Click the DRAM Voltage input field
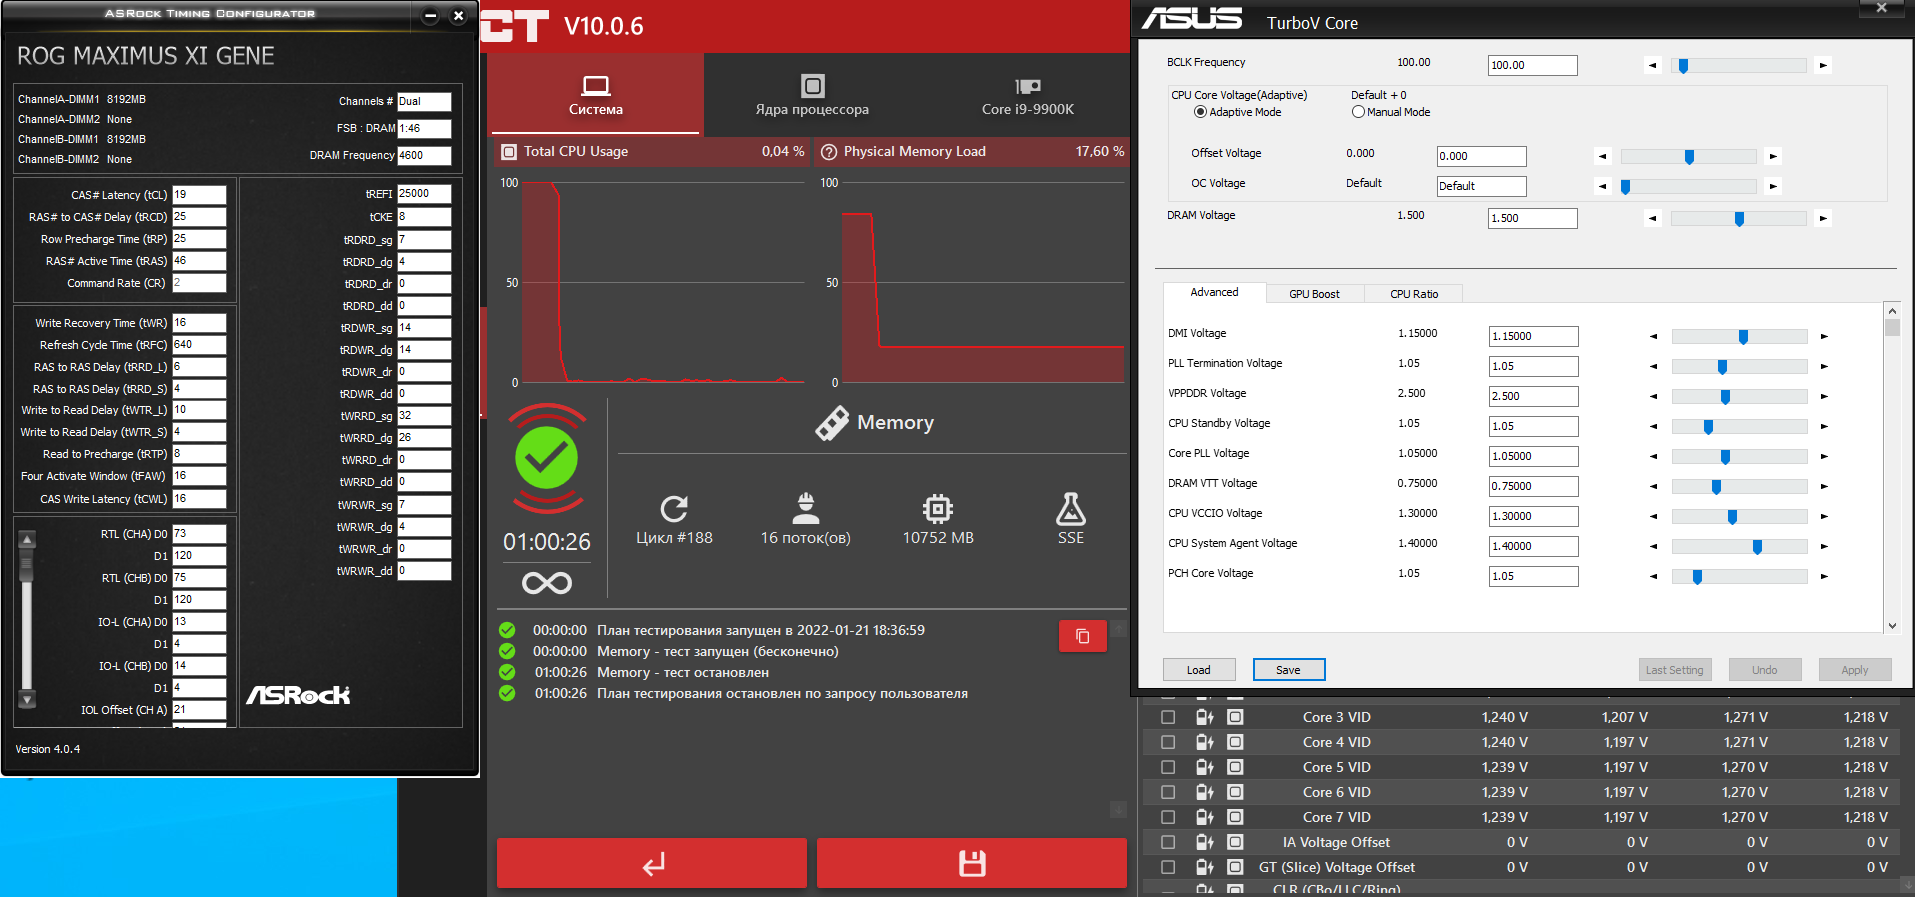 click(1533, 218)
